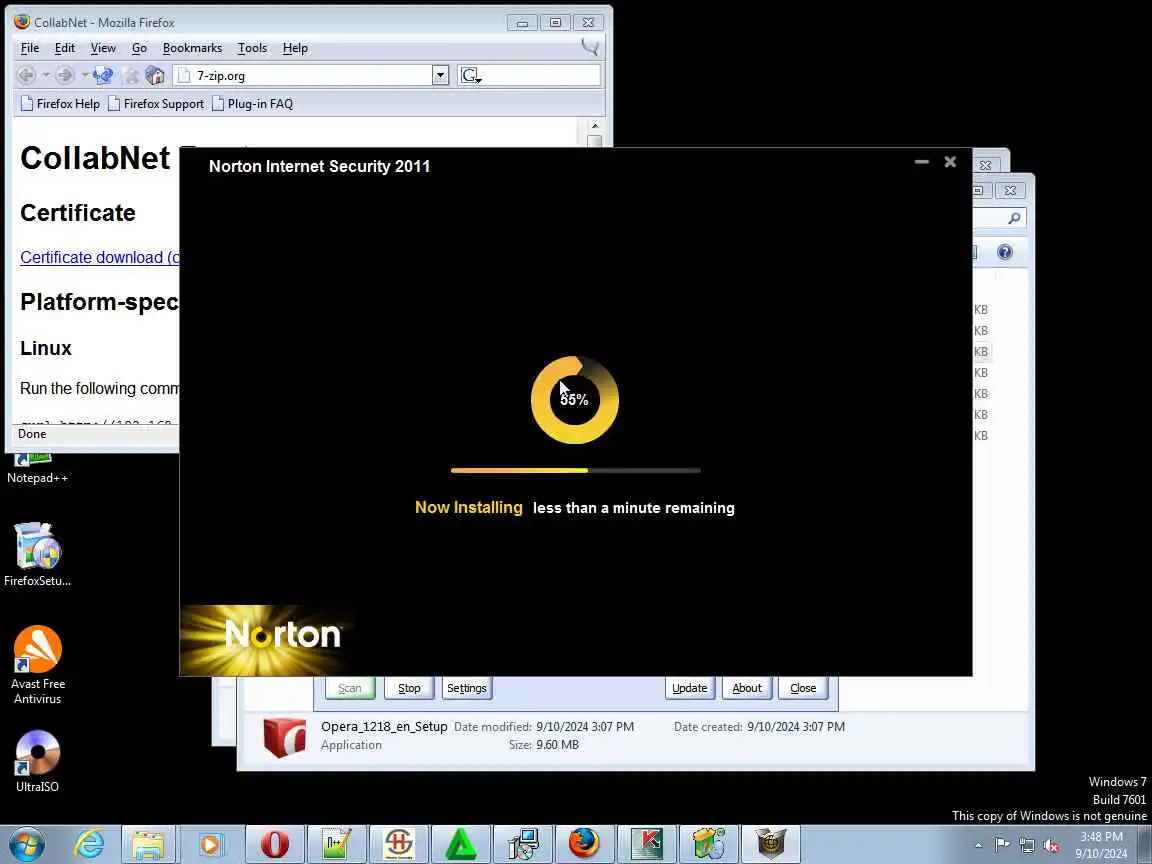
Task: Open the Windows Start menu
Action: (x=27, y=844)
